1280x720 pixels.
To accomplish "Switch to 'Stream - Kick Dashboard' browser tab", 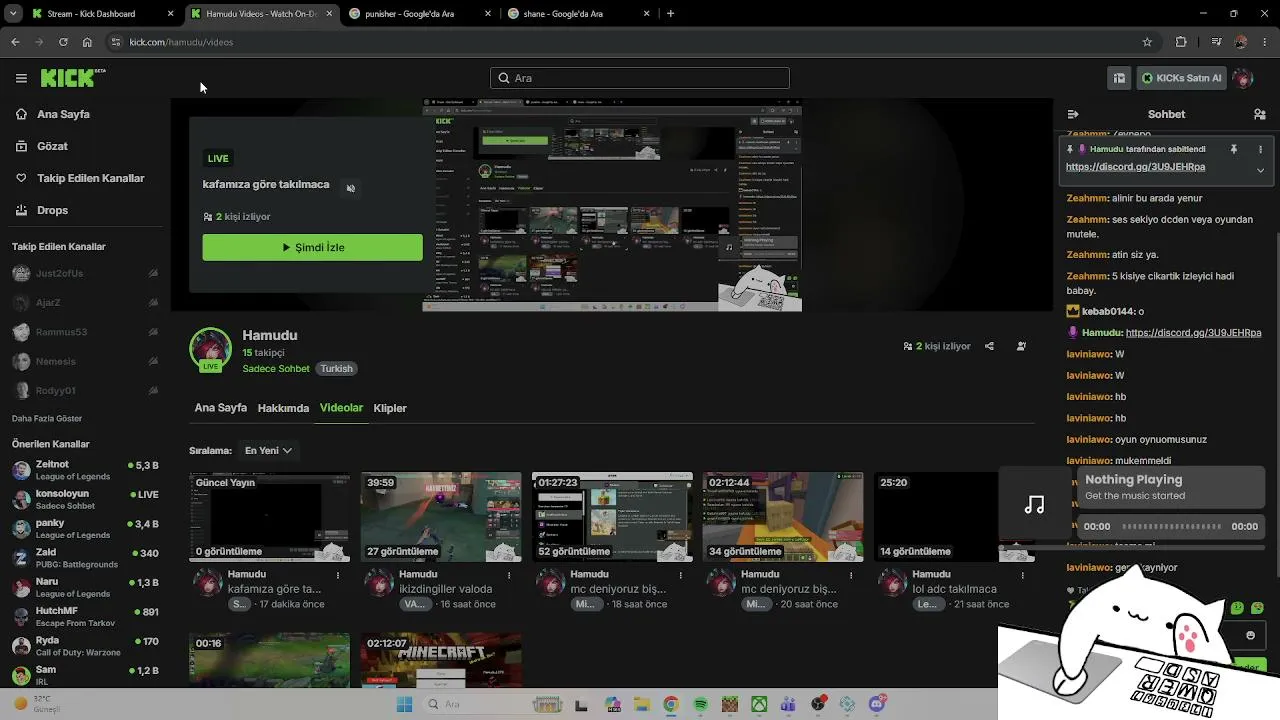I will pyautogui.click(x=102, y=14).
